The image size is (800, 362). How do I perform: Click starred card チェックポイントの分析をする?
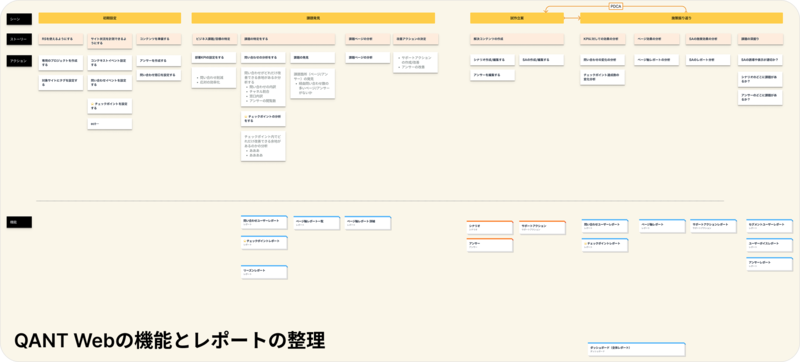263,119
